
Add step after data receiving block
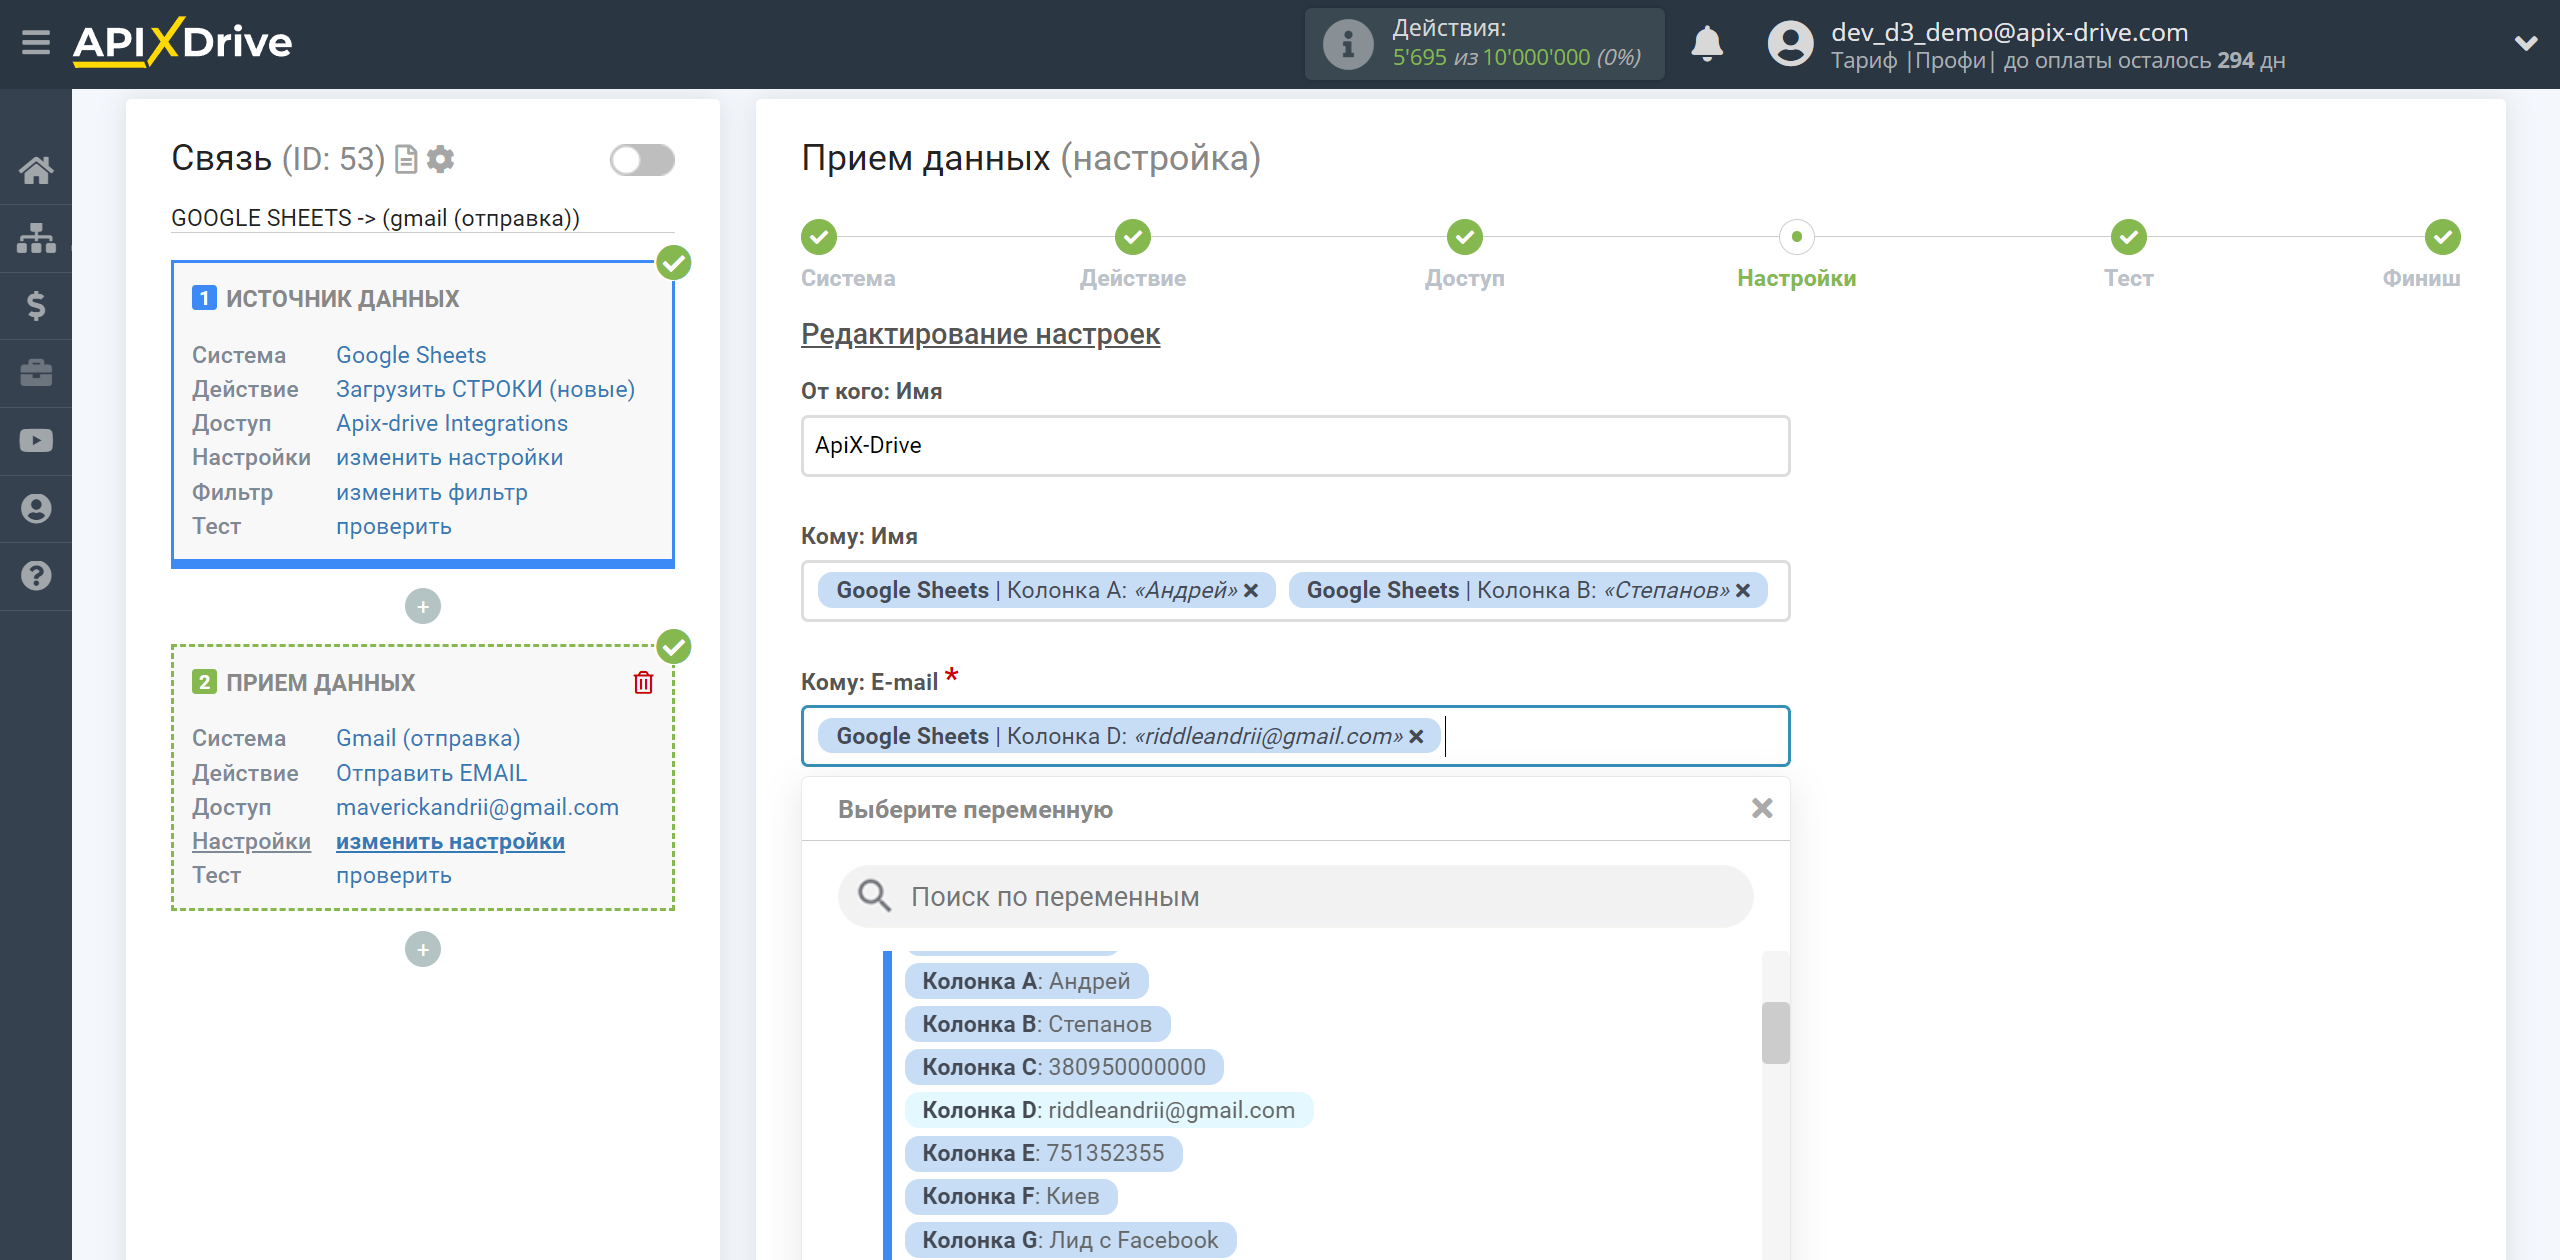423,949
